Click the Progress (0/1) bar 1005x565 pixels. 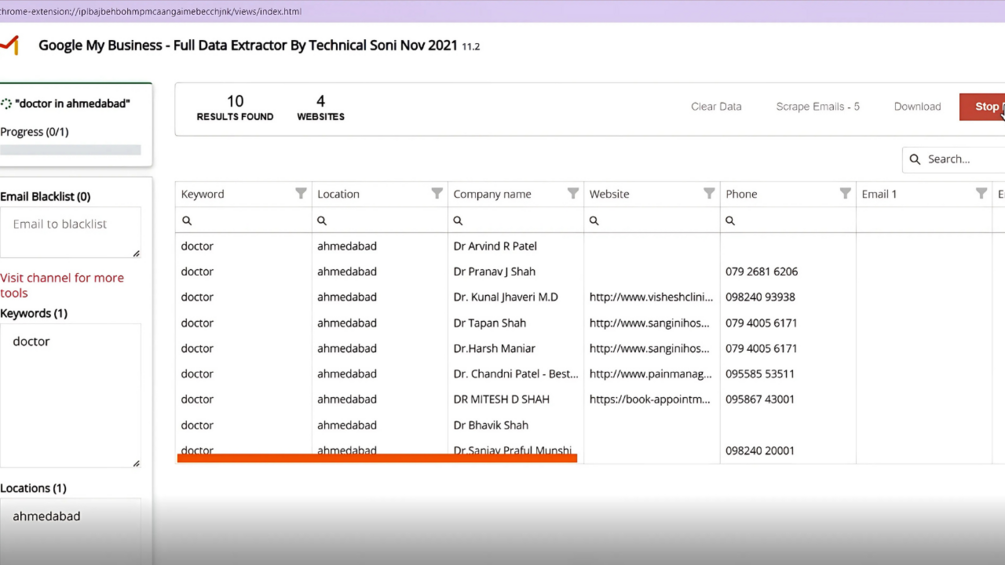(71, 150)
